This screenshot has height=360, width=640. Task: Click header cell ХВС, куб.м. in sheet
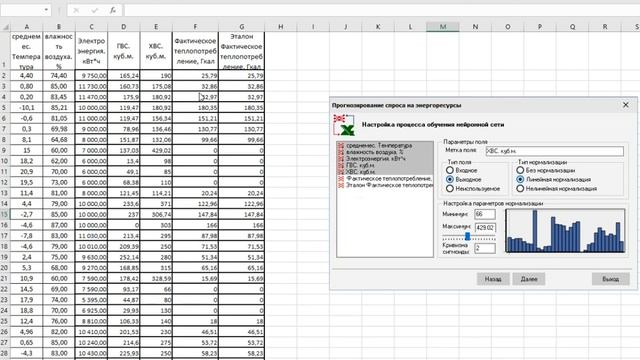tap(156, 51)
